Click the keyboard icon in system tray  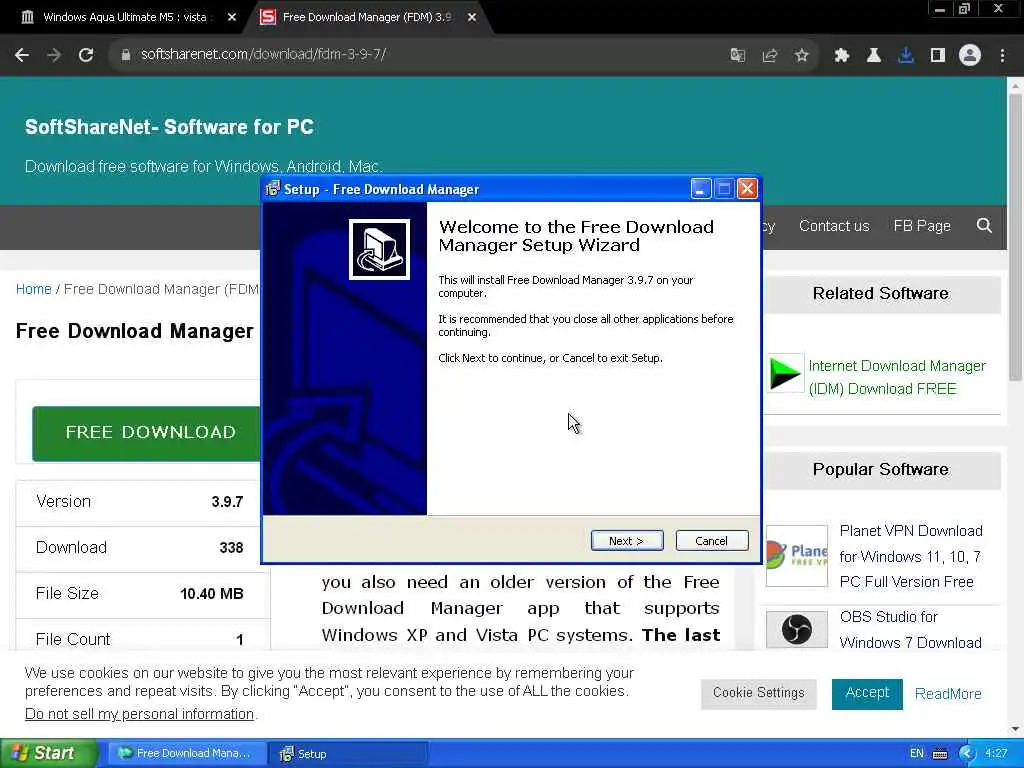[940, 754]
